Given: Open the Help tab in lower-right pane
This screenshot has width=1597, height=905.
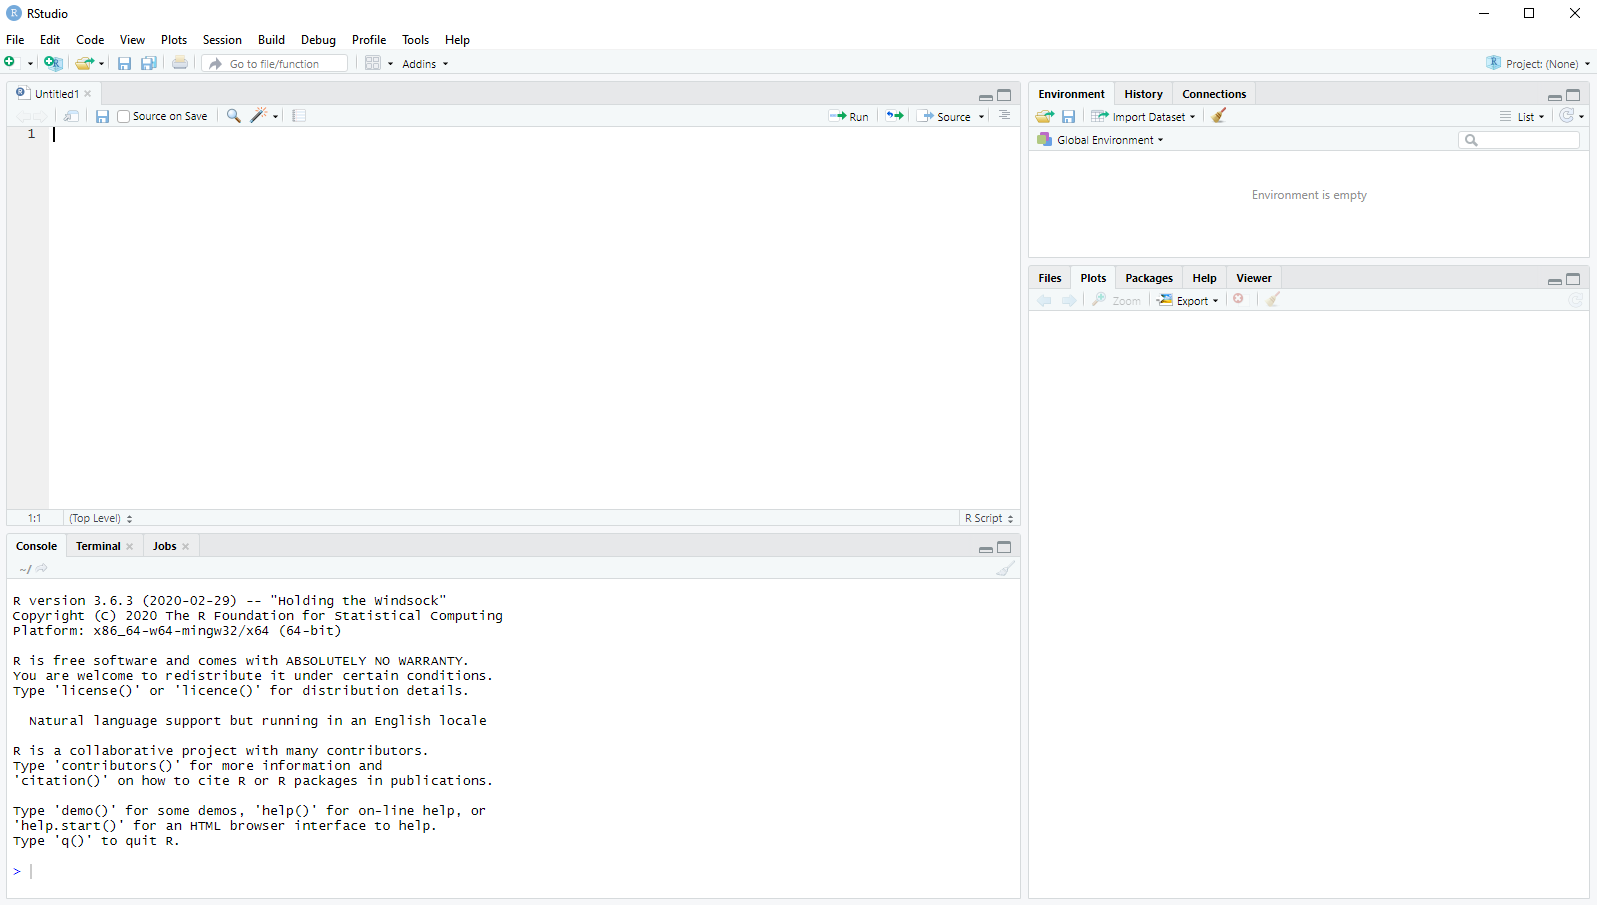Looking at the screenshot, I should tap(1204, 278).
